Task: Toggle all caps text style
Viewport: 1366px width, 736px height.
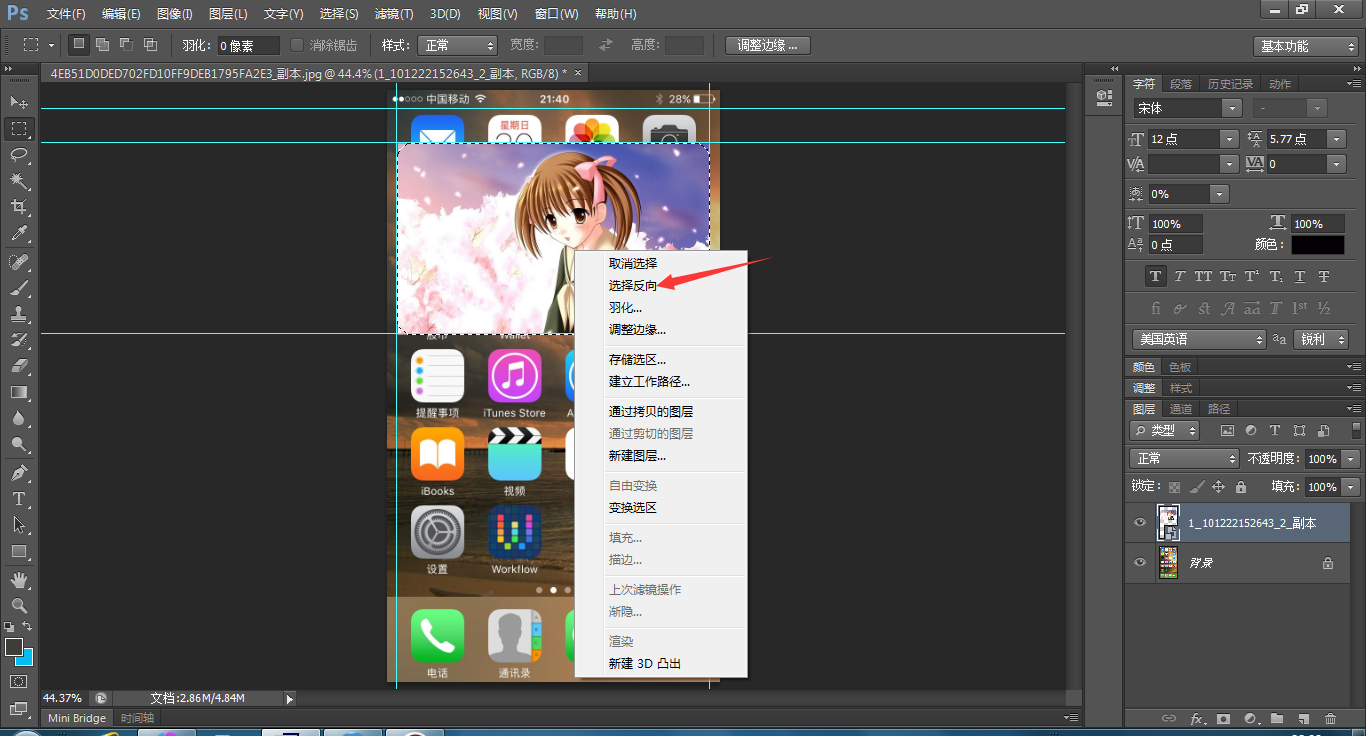Action: click(x=1204, y=277)
